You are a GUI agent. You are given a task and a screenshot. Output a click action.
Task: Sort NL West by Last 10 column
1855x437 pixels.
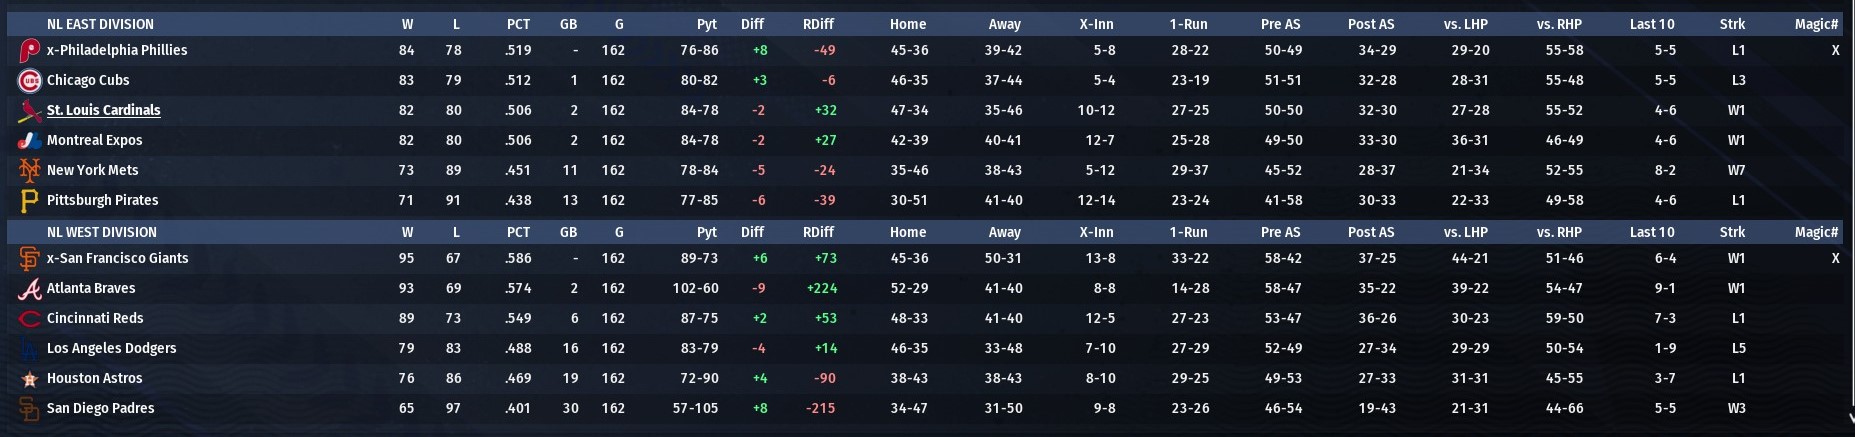tap(1651, 232)
